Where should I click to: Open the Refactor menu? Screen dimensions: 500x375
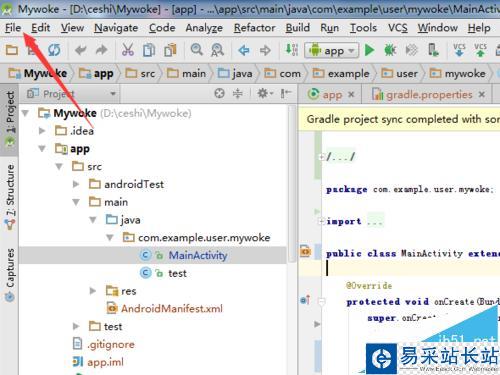click(254, 28)
